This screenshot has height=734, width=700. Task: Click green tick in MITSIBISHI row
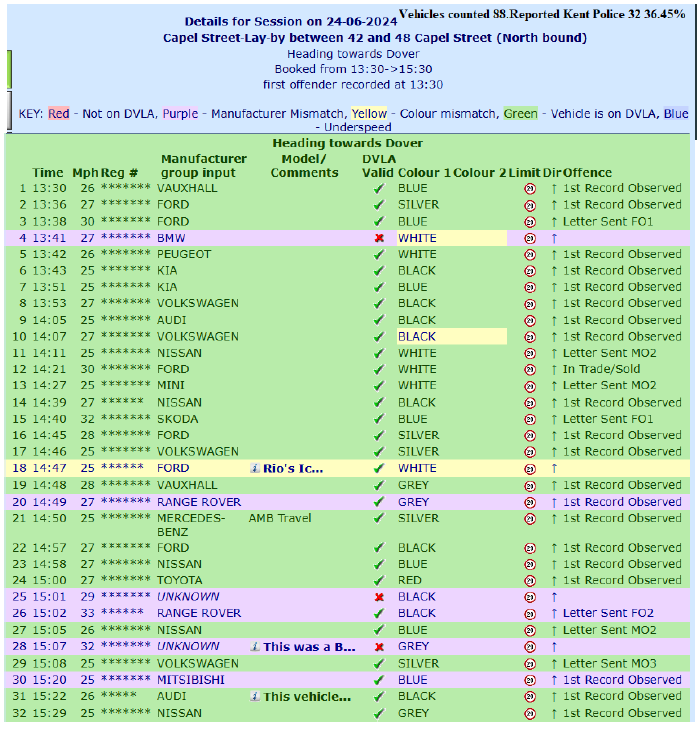[379, 680]
